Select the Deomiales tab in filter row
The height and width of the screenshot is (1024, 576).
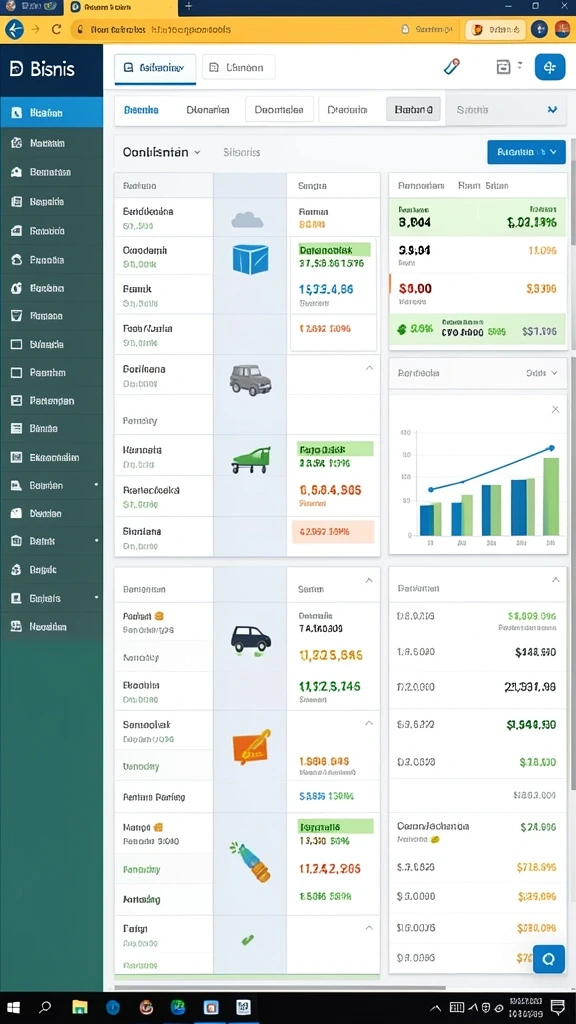click(x=280, y=110)
